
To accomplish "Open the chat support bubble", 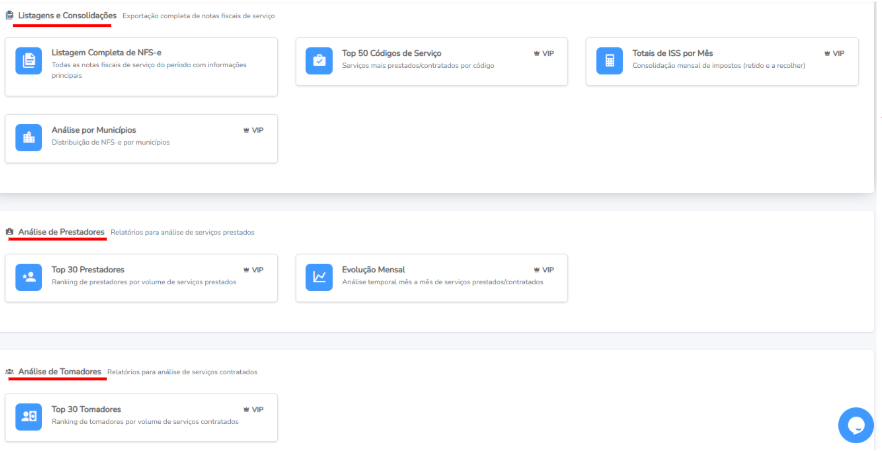I will point(855,425).
